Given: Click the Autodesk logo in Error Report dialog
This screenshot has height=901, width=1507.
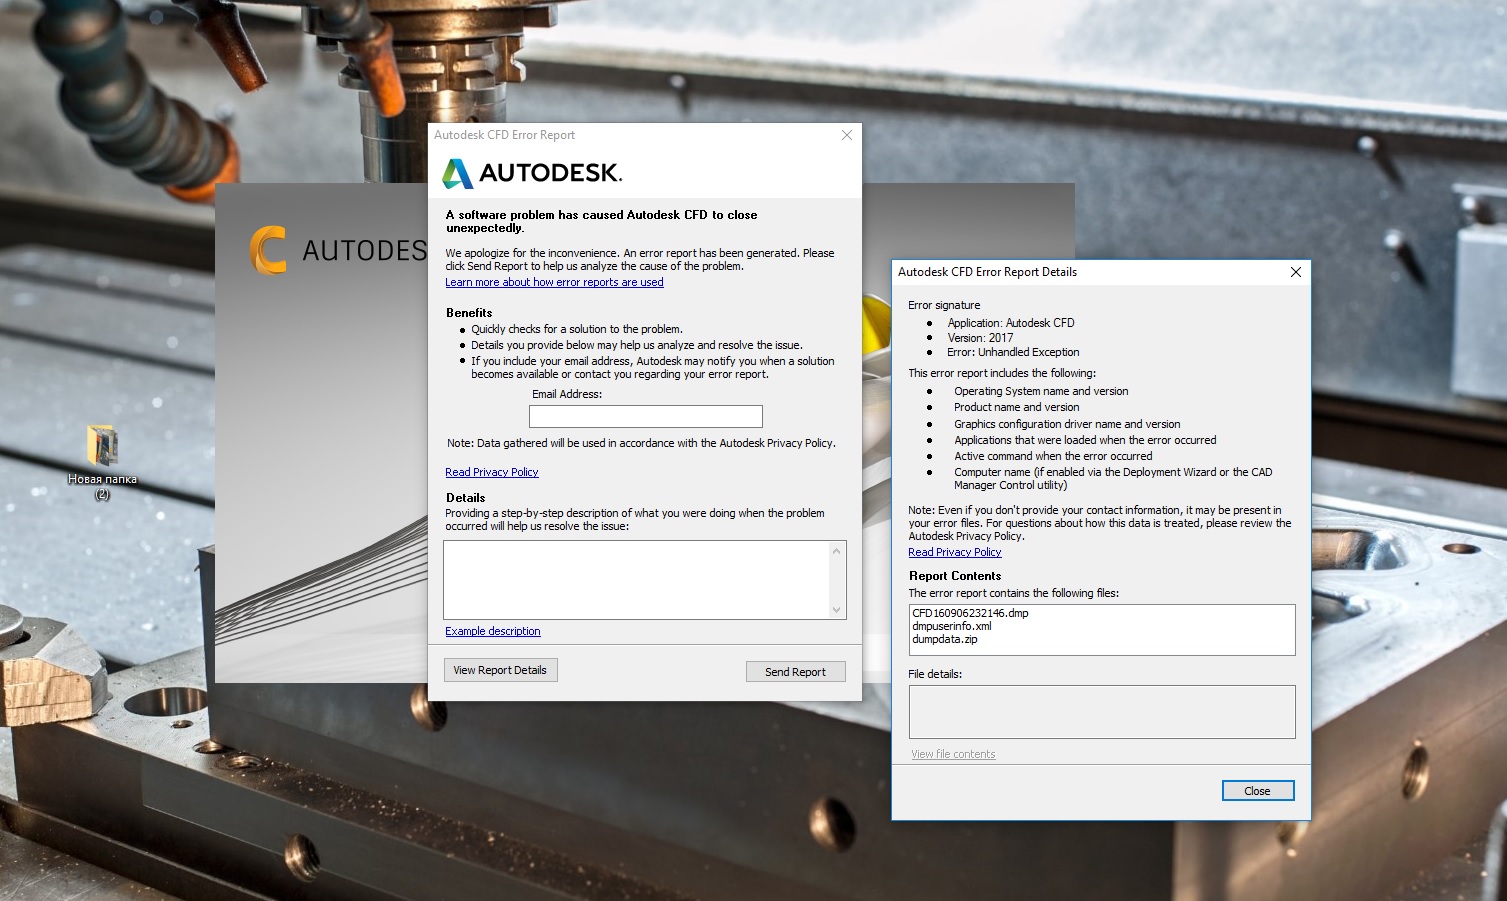Looking at the screenshot, I should point(531,173).
